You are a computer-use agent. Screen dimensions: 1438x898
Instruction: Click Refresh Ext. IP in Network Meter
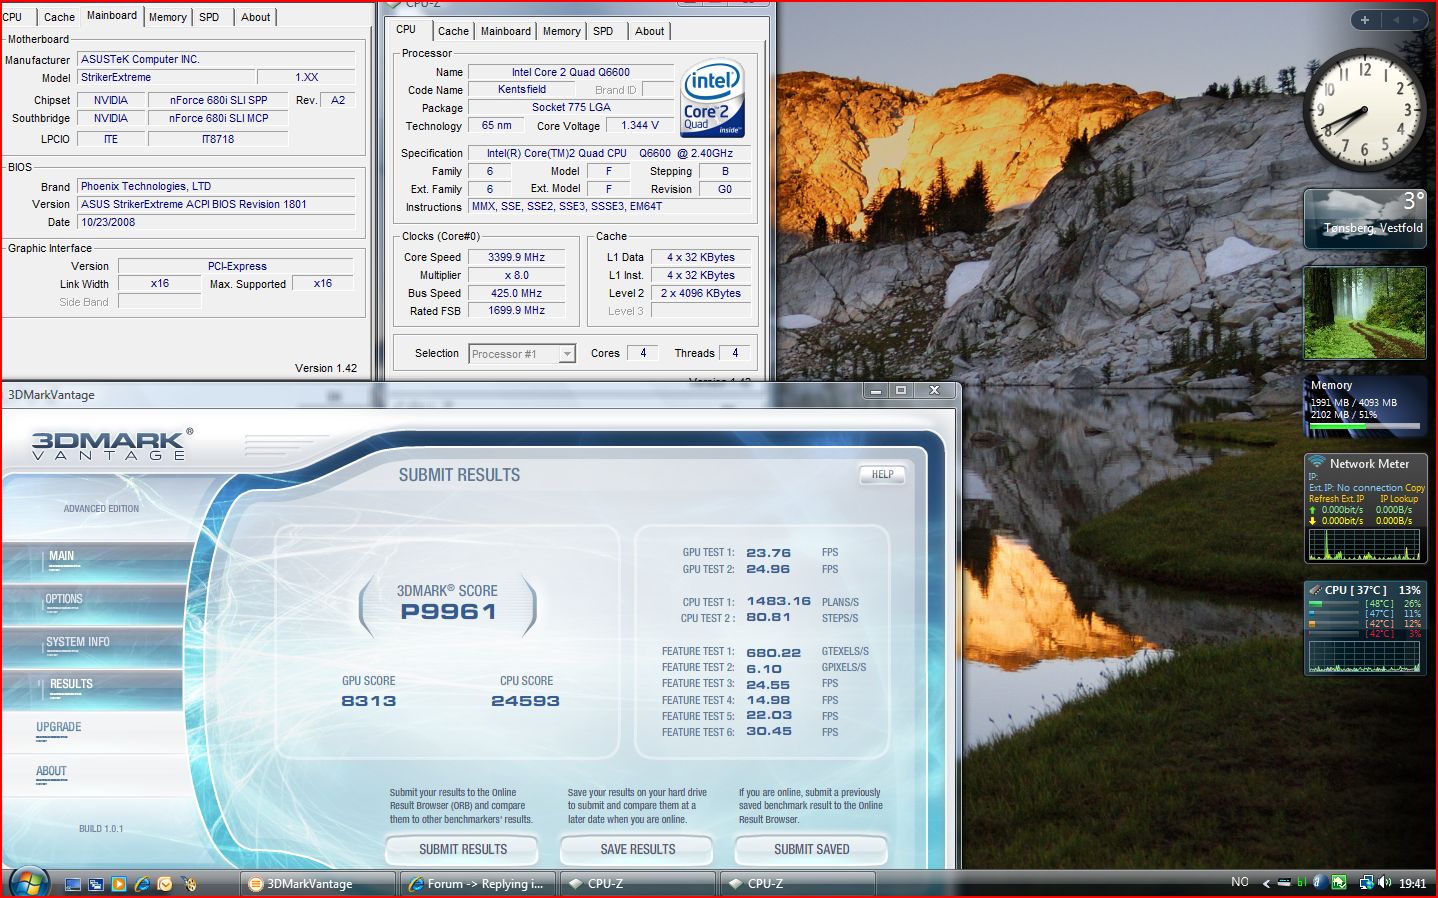click(1336, 498)
